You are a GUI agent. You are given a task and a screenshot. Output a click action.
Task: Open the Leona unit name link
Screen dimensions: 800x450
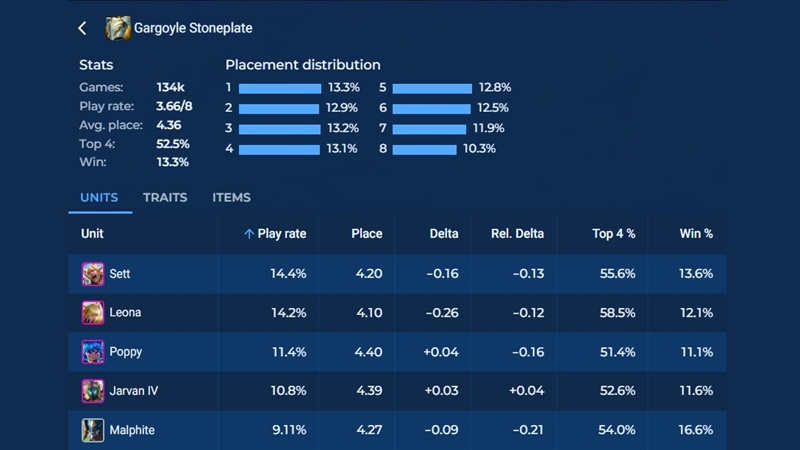[x=125, y=313]
